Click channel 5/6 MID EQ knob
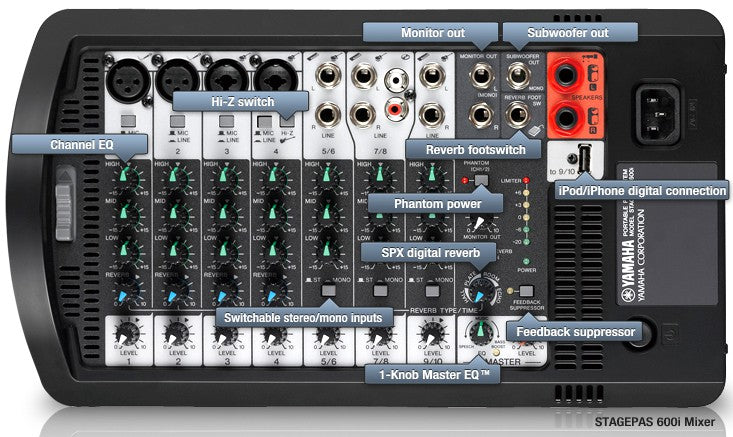This screenshot has width=733, height=437. [327, 214]
